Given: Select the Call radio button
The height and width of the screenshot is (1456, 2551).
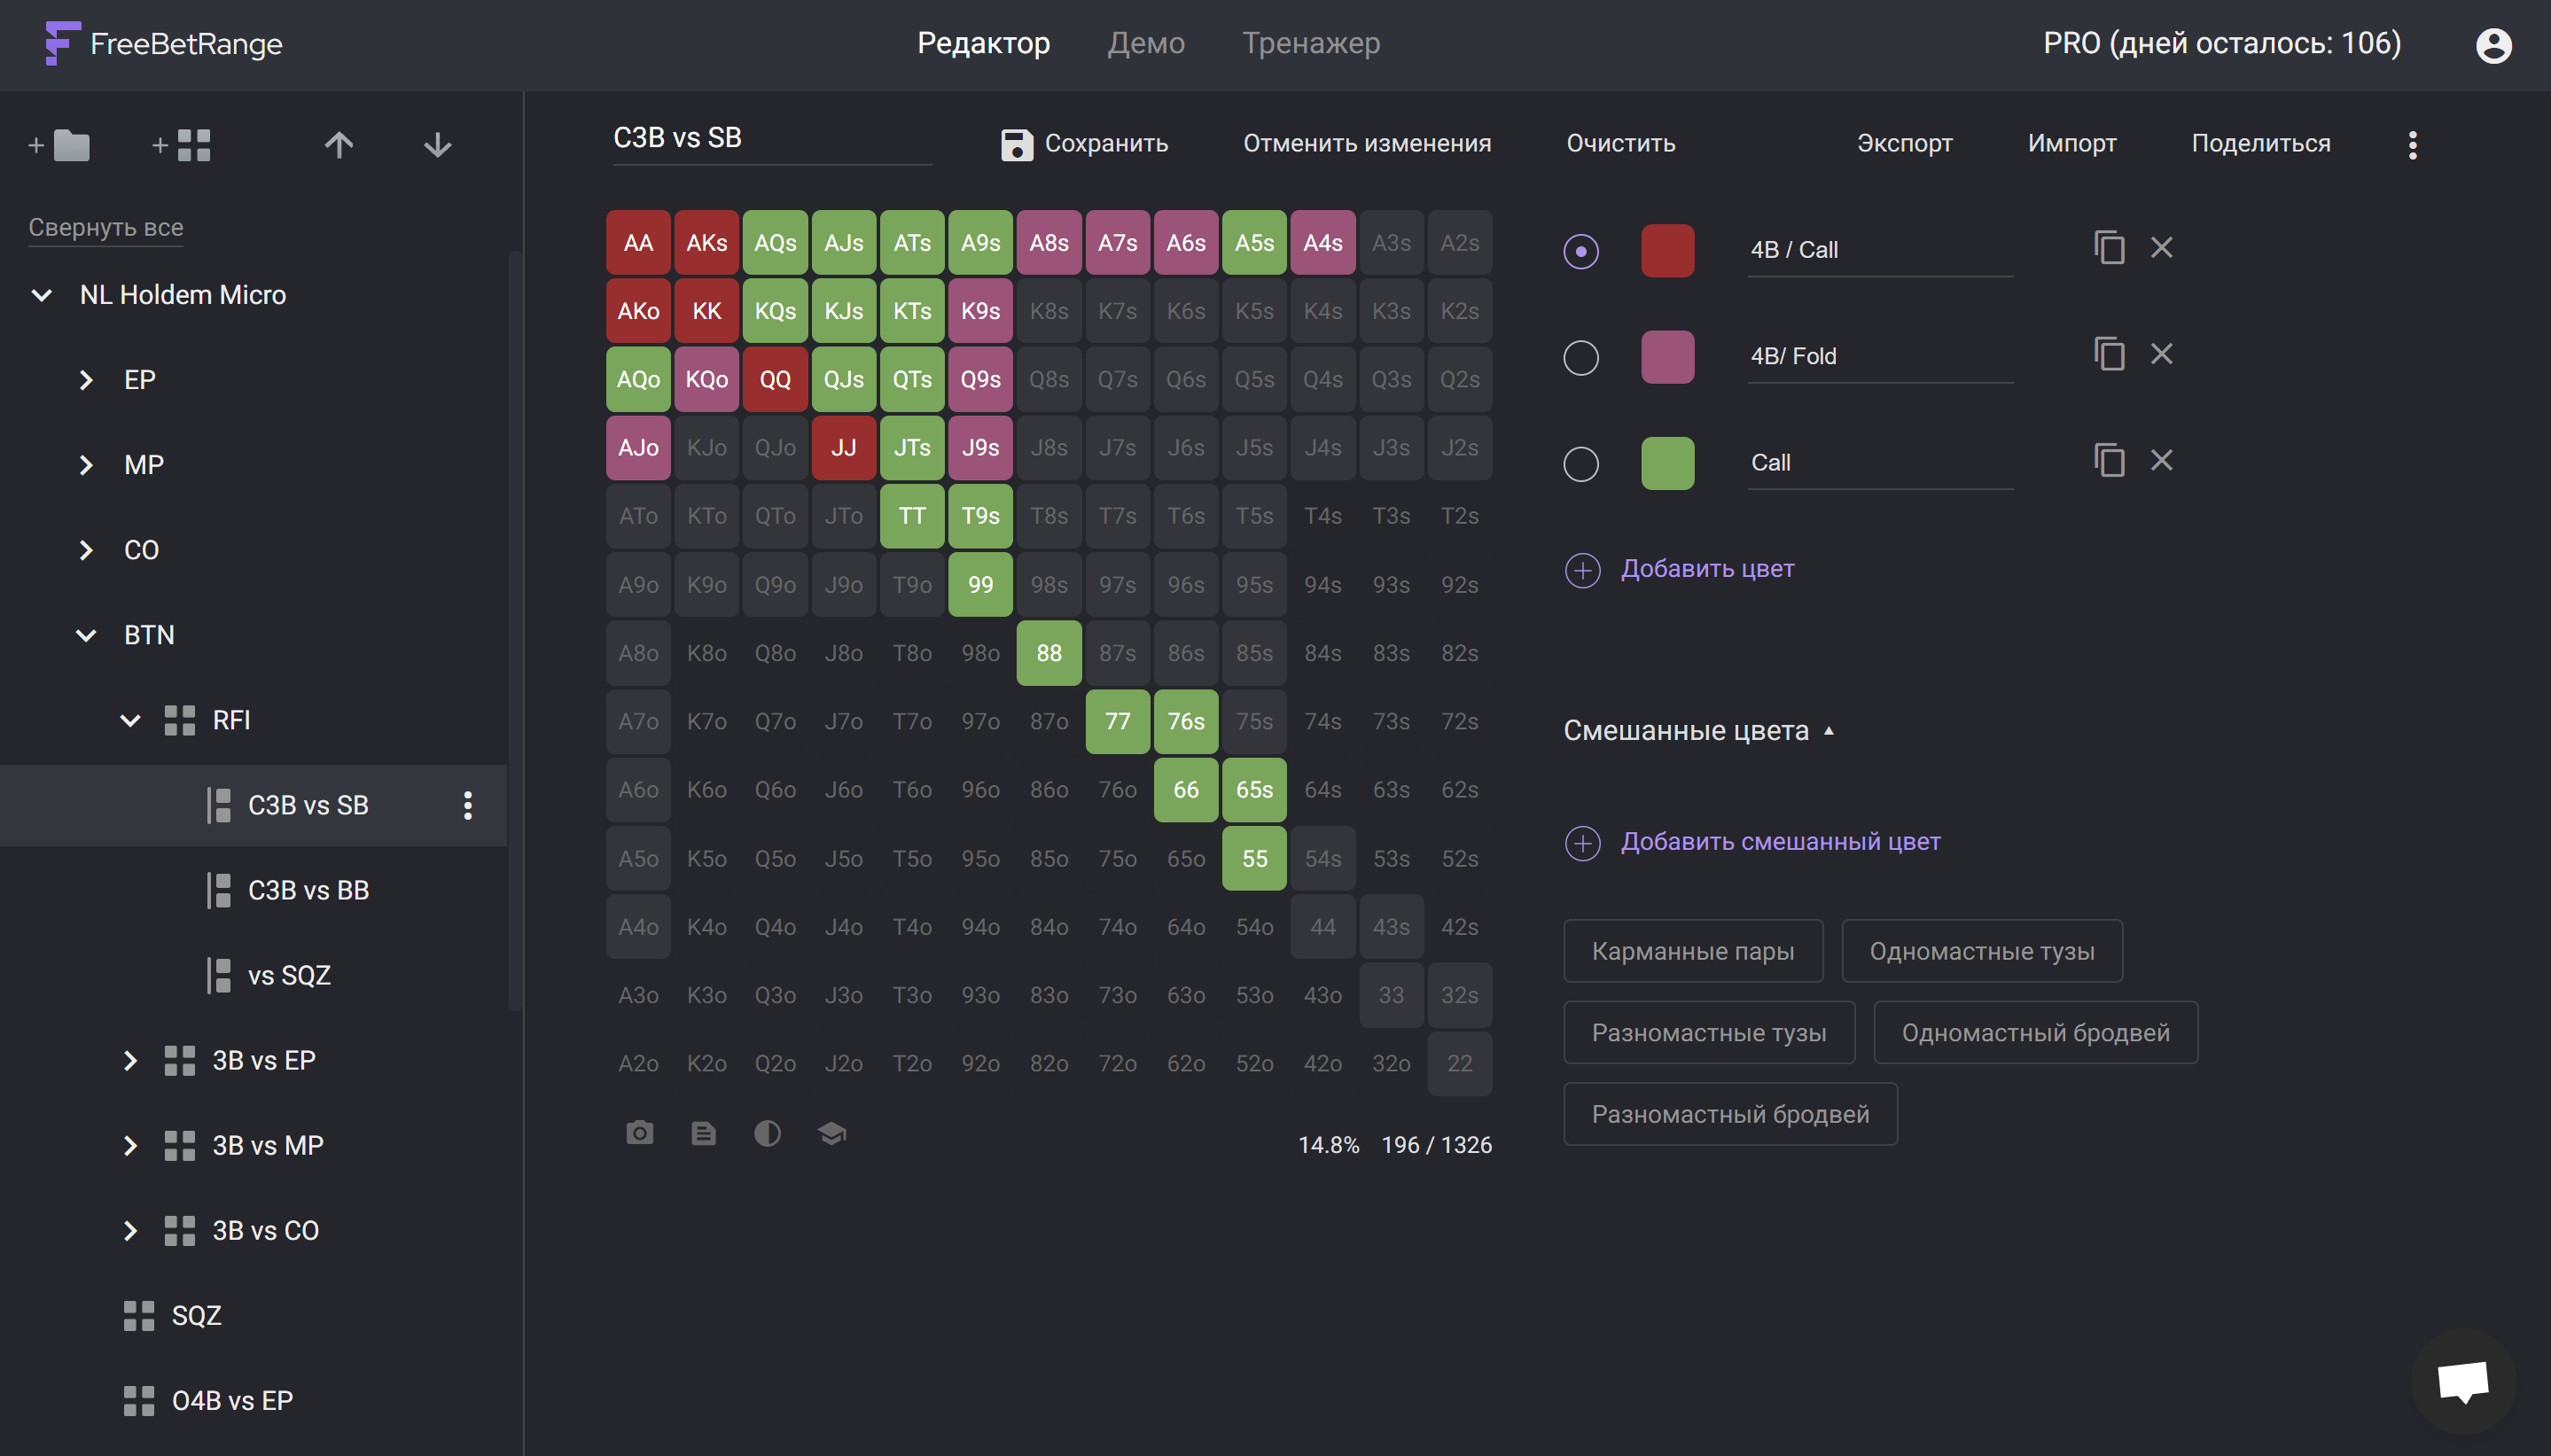Looking at the screenshot, I should point(1580,464).
